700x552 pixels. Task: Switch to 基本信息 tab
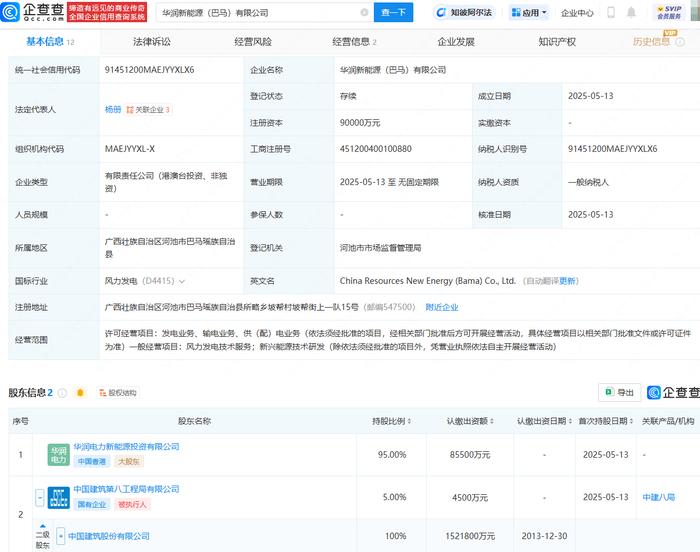(x=50, y=42)
